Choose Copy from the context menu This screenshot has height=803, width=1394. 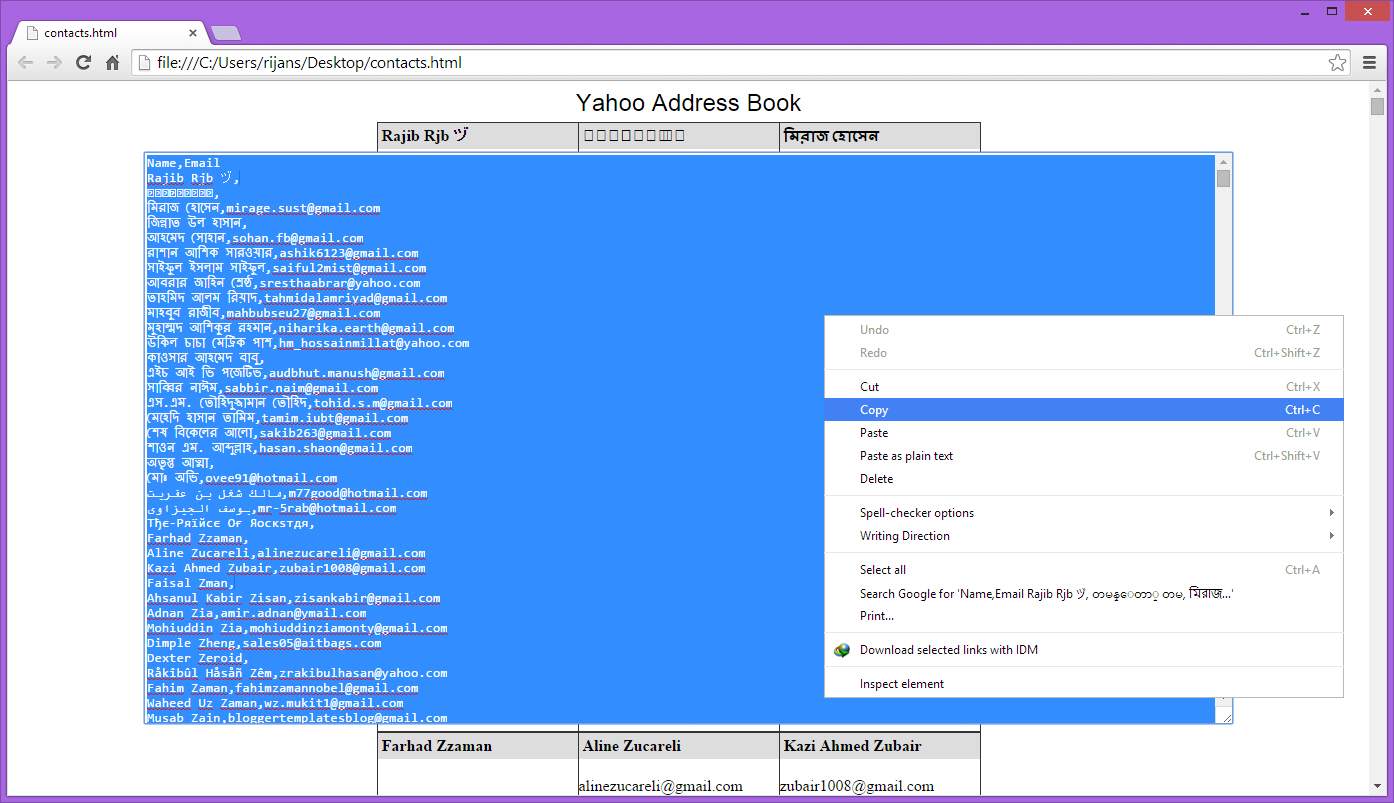[874, 410]
